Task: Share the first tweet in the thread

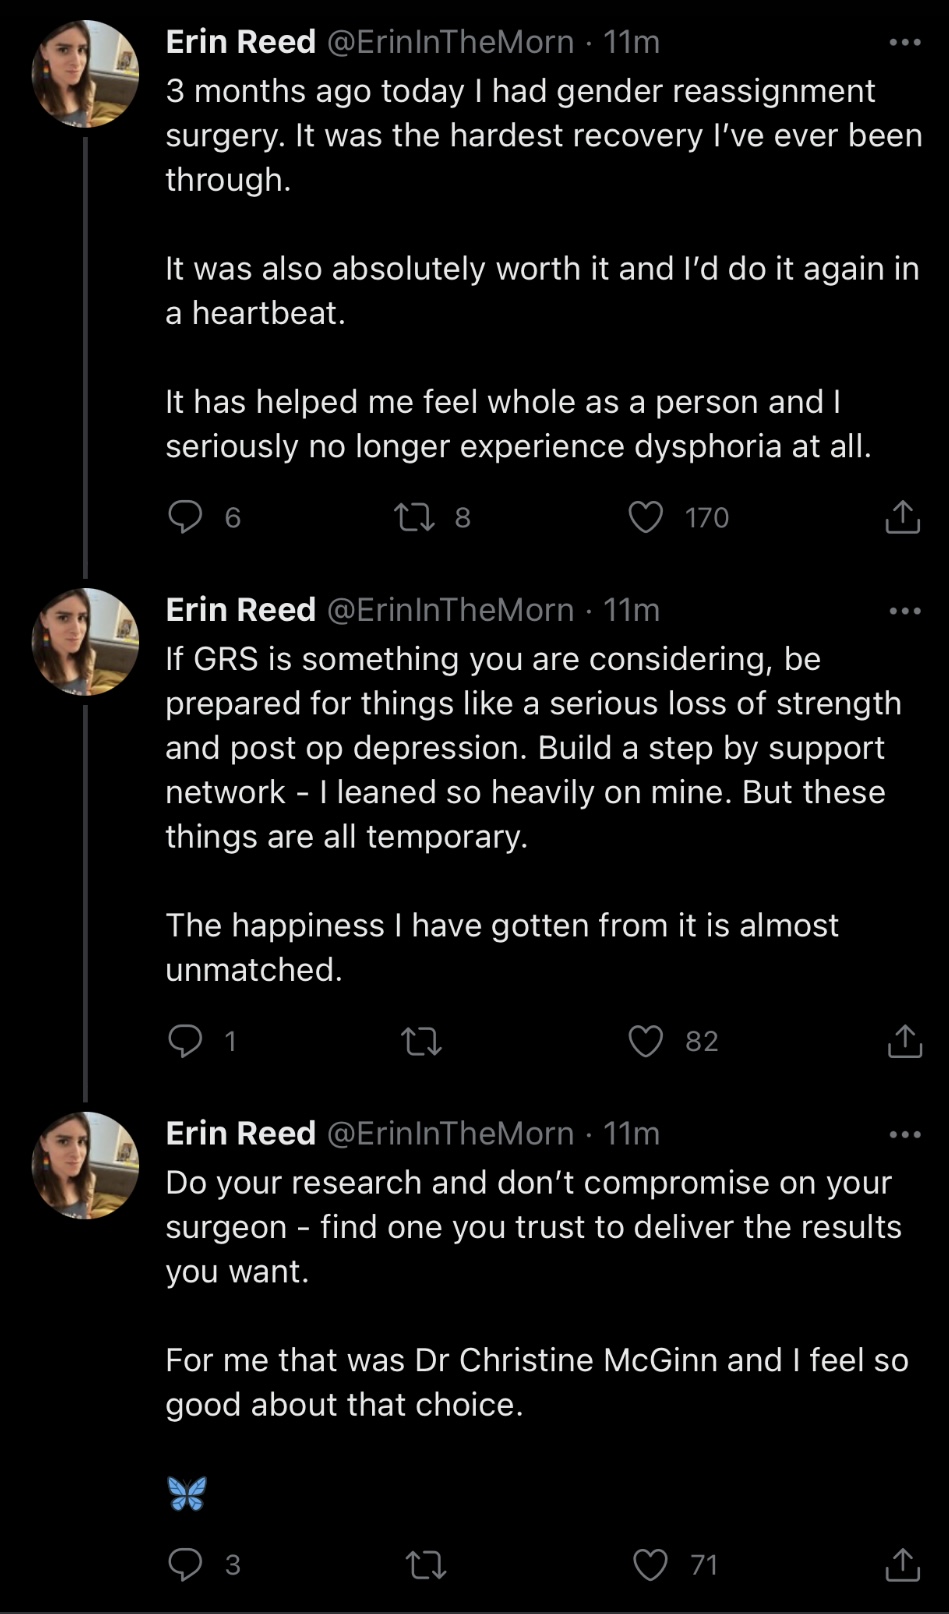Action: pyautogui.click(x=902, y=517)
